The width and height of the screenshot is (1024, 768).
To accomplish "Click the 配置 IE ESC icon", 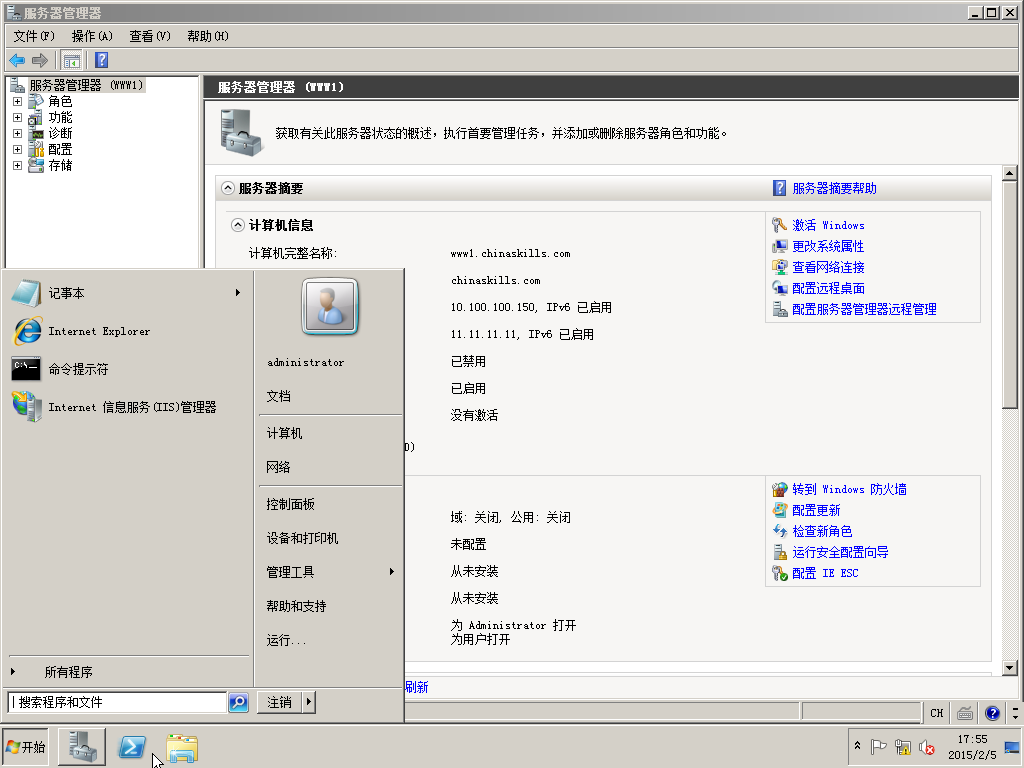I will click(x=780, y=573).
